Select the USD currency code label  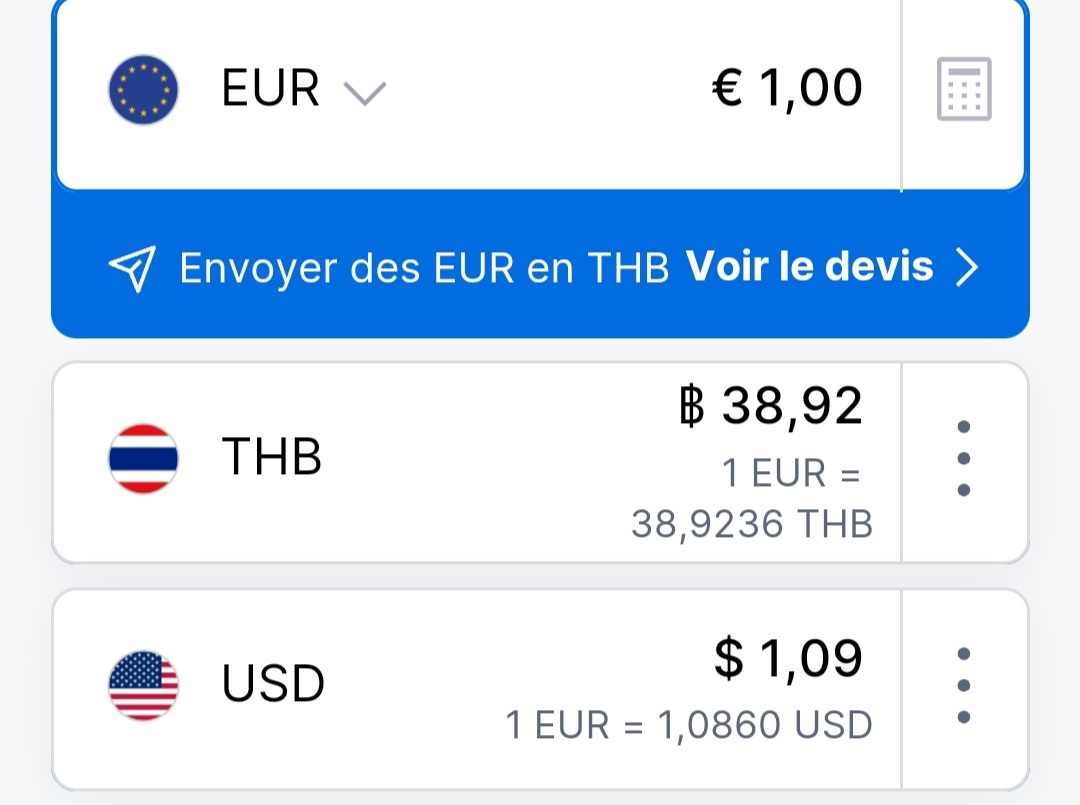[x=273, y=685]
